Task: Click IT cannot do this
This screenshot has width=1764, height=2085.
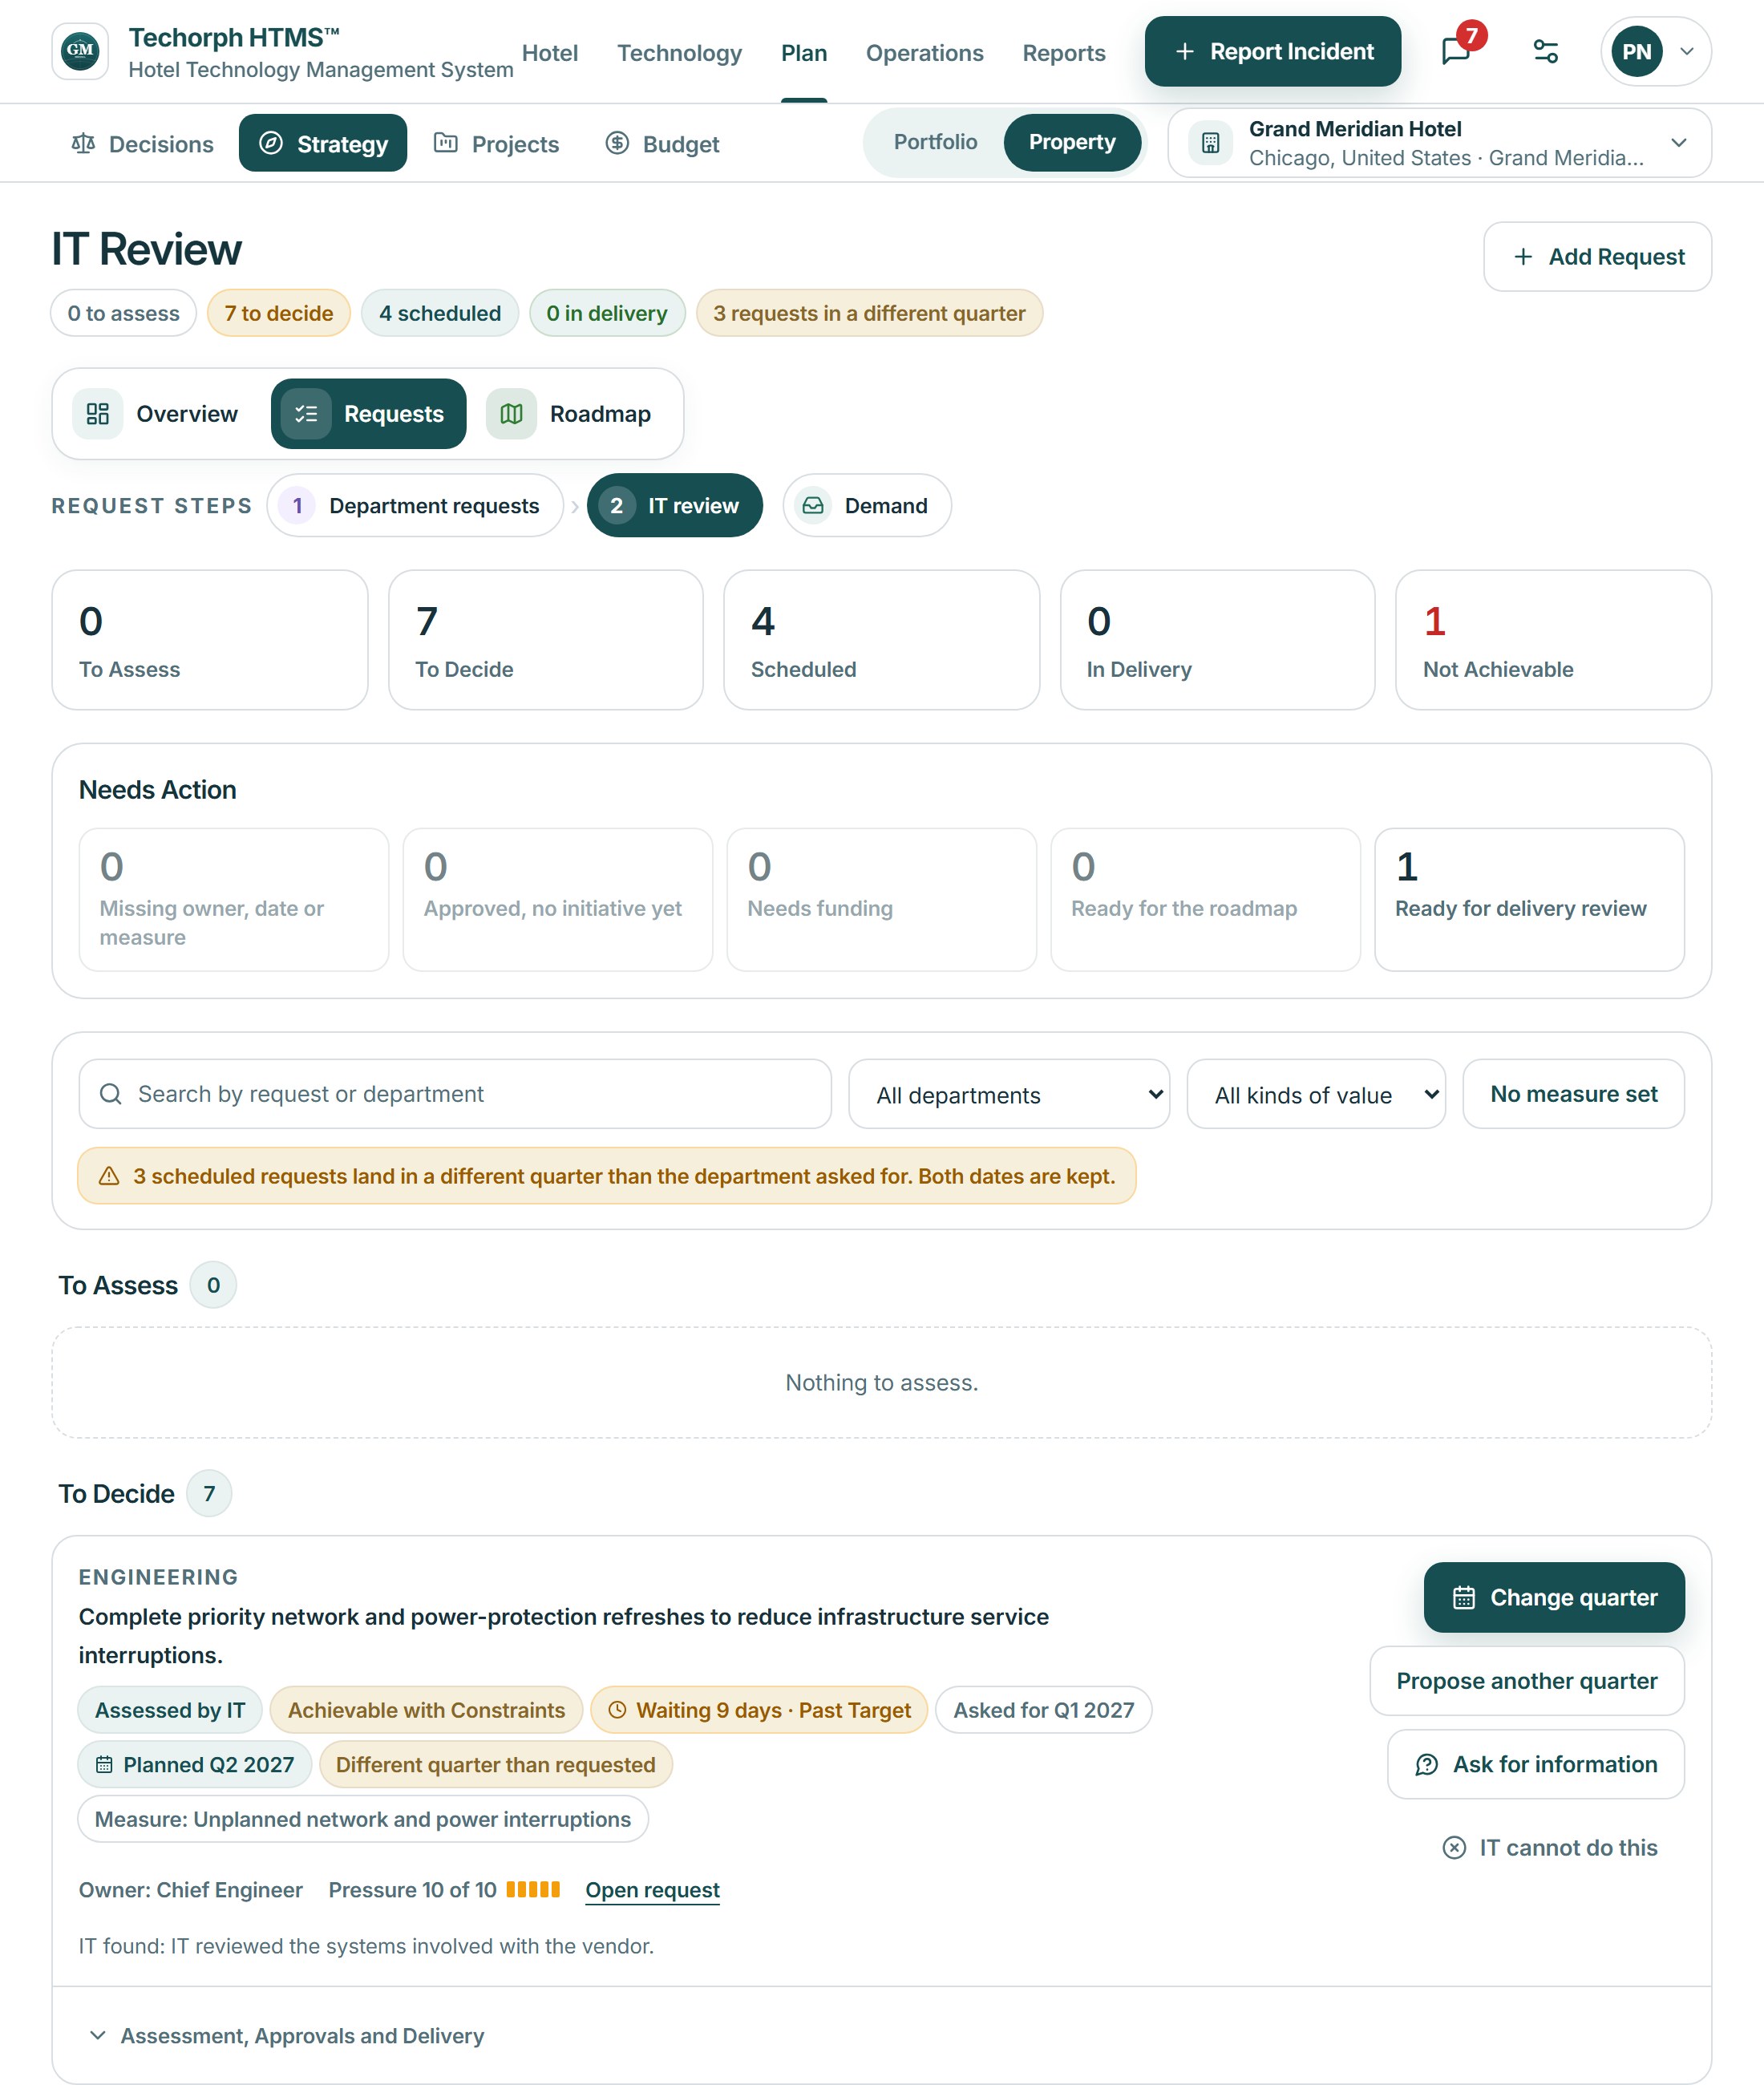Action: [1549, 1848]
